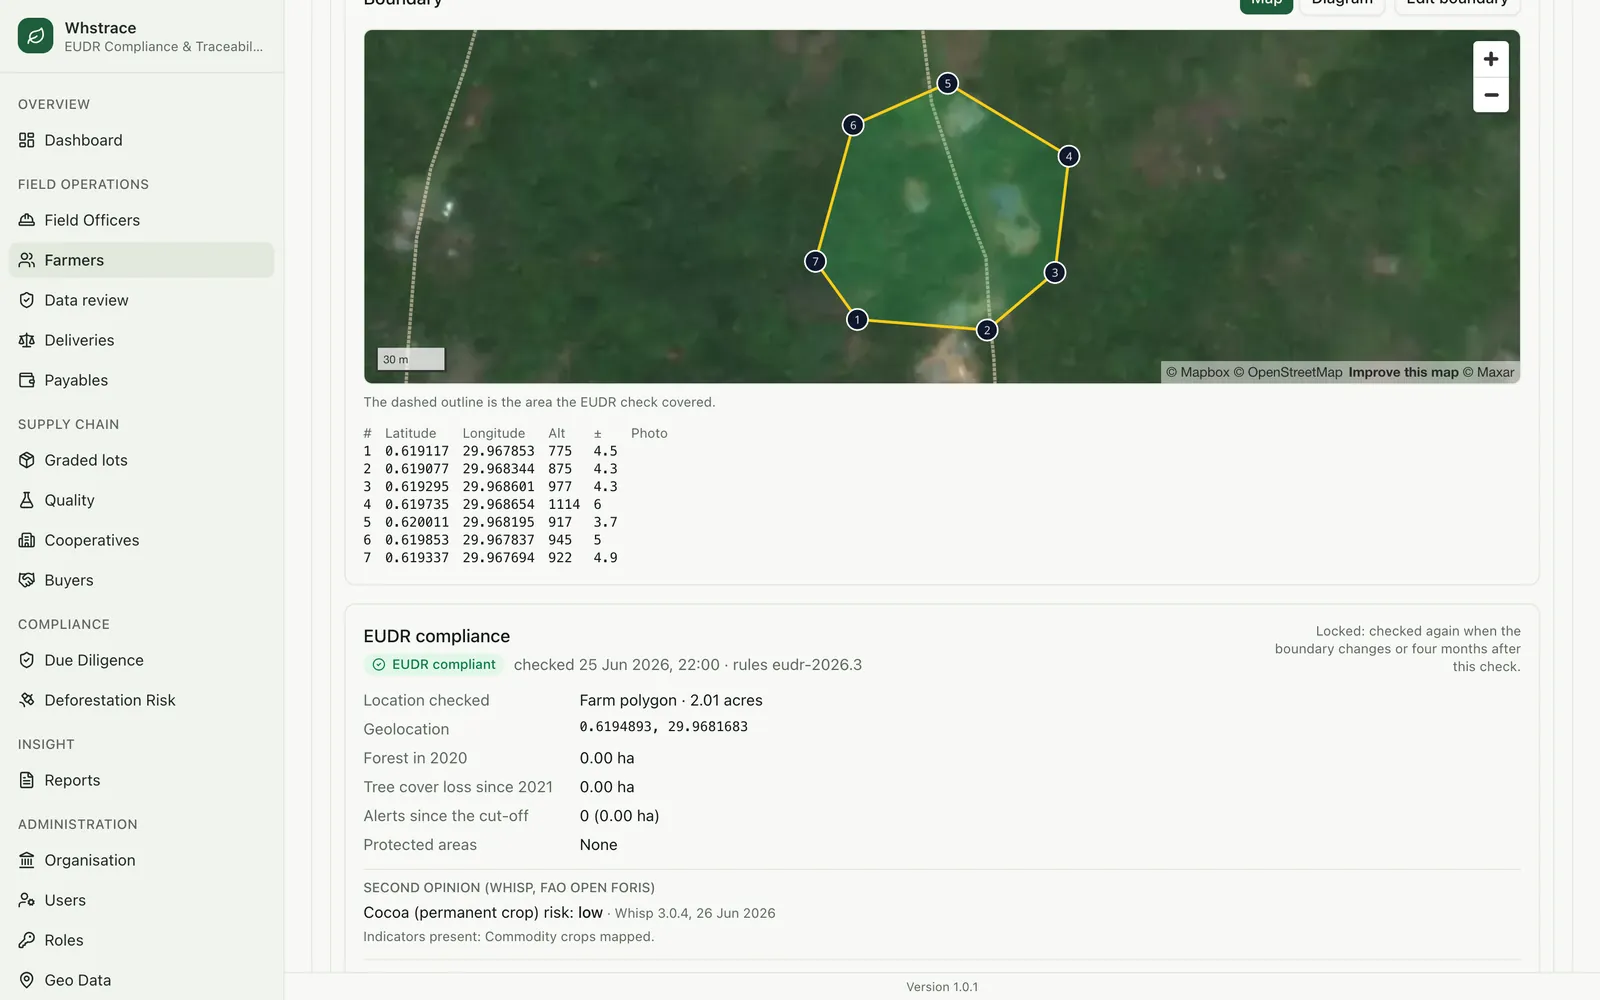The width and height of the screenshot is (1600, 1000).
Task: Select boundary vertex marker 5 on map
Action: [x=948, y=83]
